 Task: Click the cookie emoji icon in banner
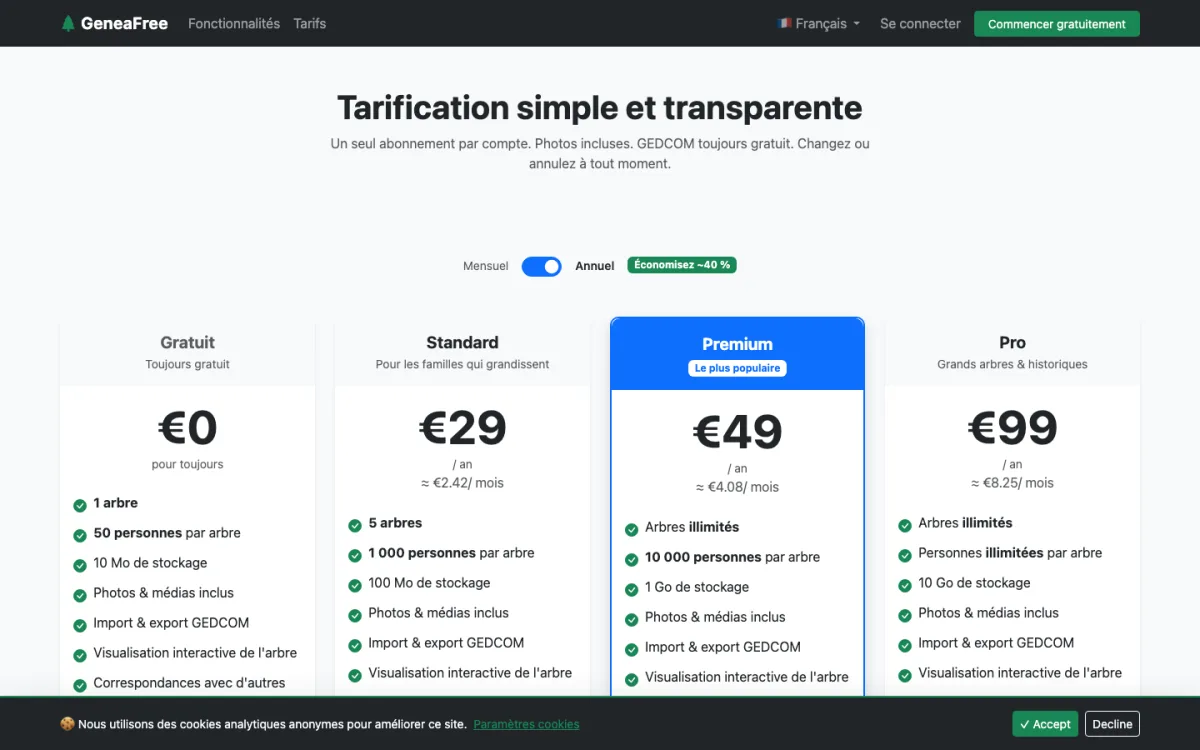point(67,724)
